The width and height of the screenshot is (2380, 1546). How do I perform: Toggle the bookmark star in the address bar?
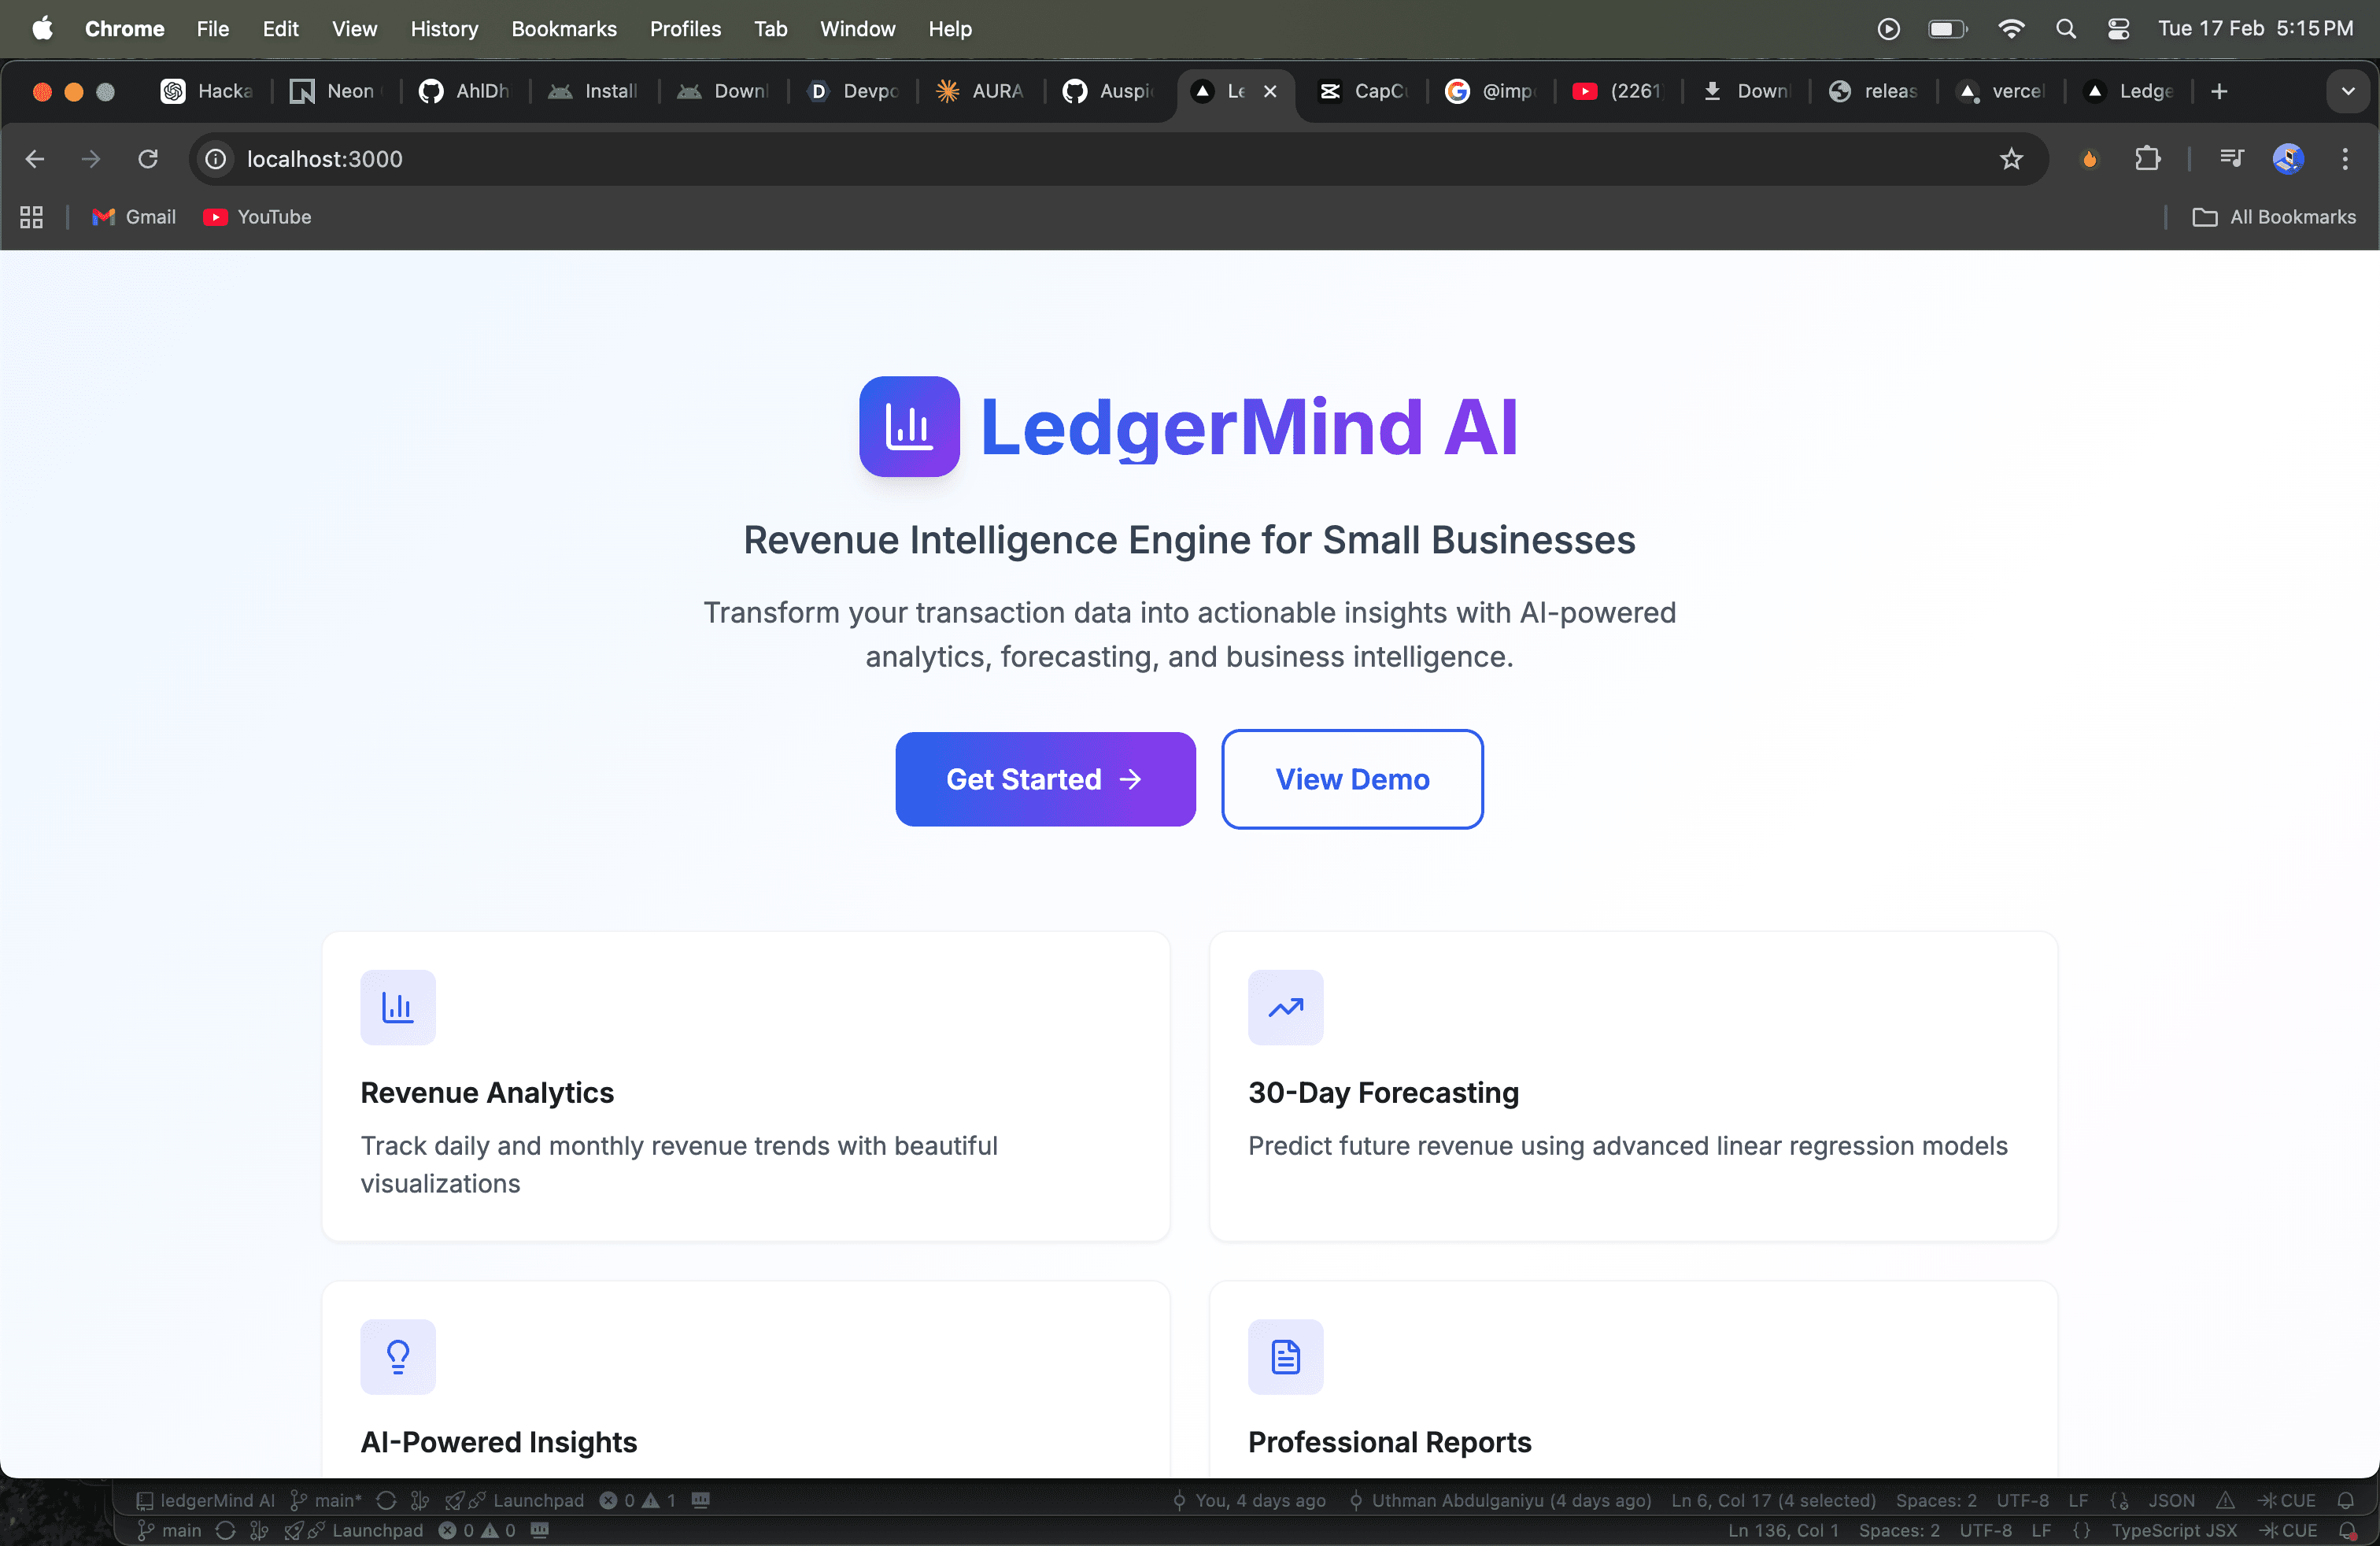pyautogui.click(x=2011, y=158)
